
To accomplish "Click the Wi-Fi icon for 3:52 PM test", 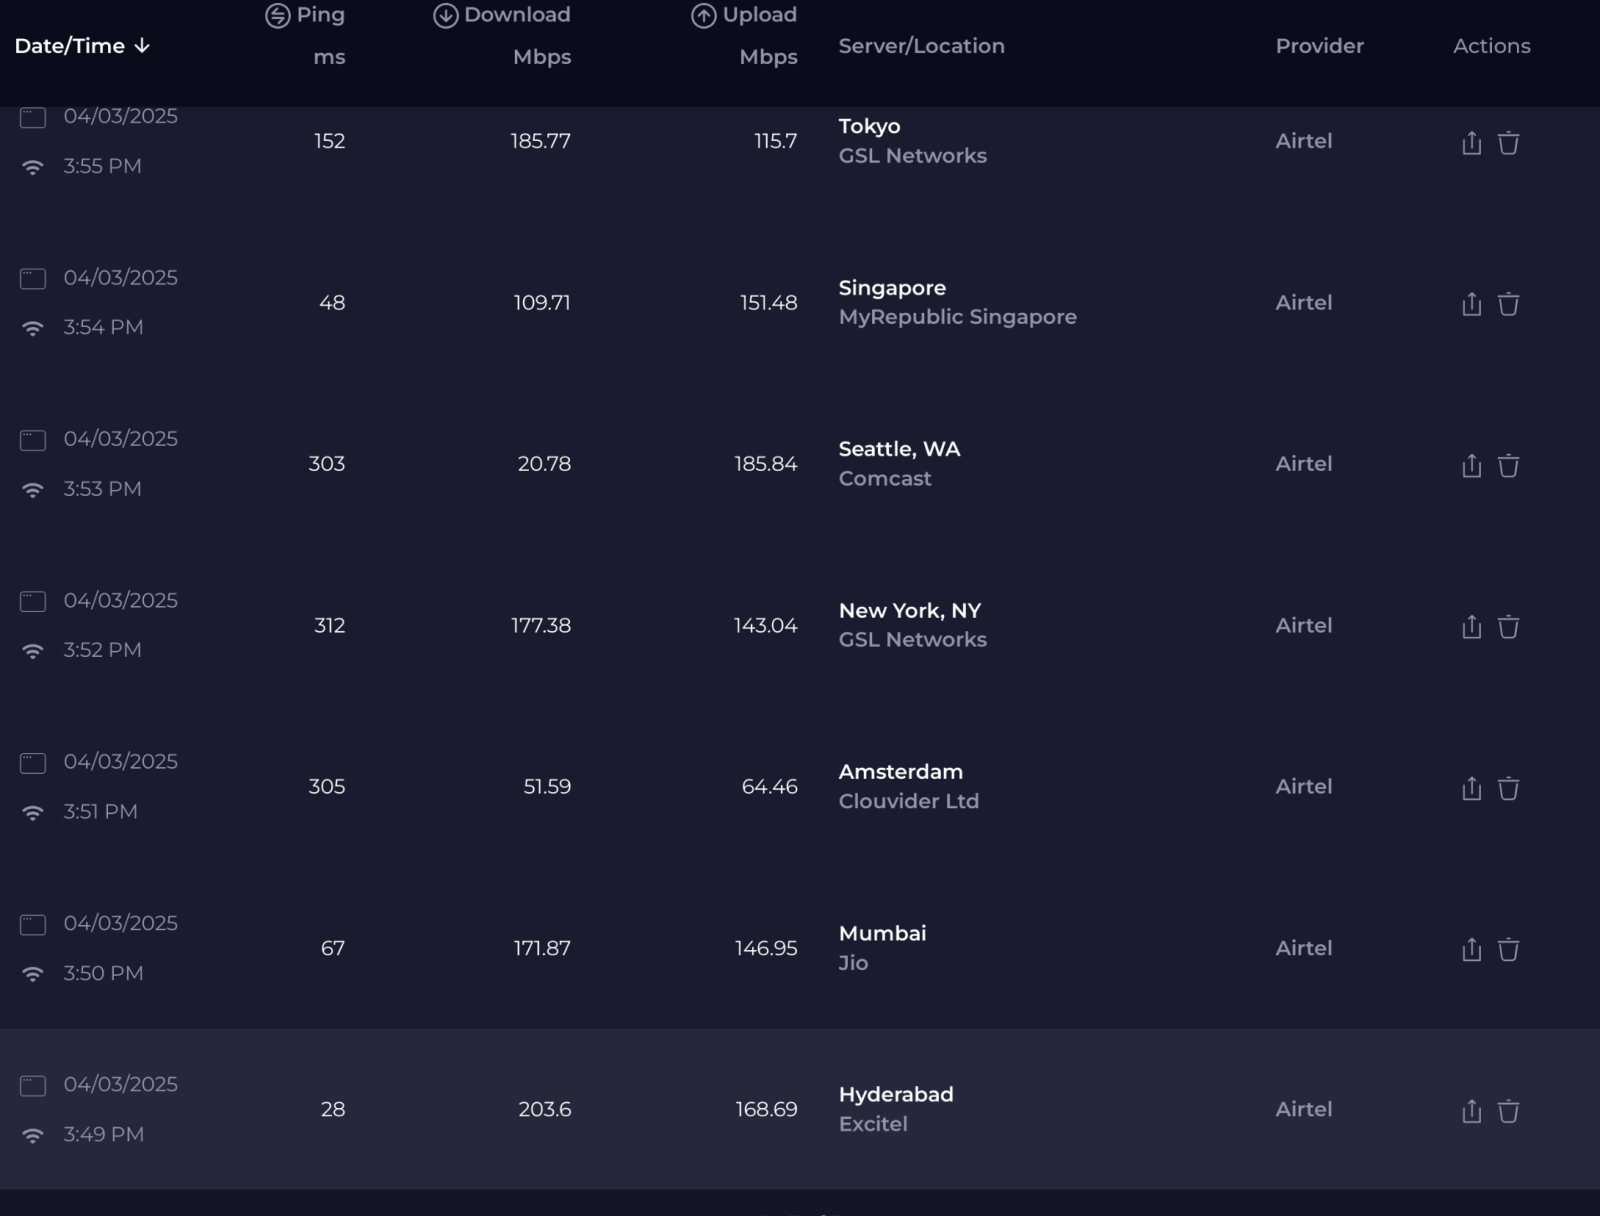I will click(33, 651).
